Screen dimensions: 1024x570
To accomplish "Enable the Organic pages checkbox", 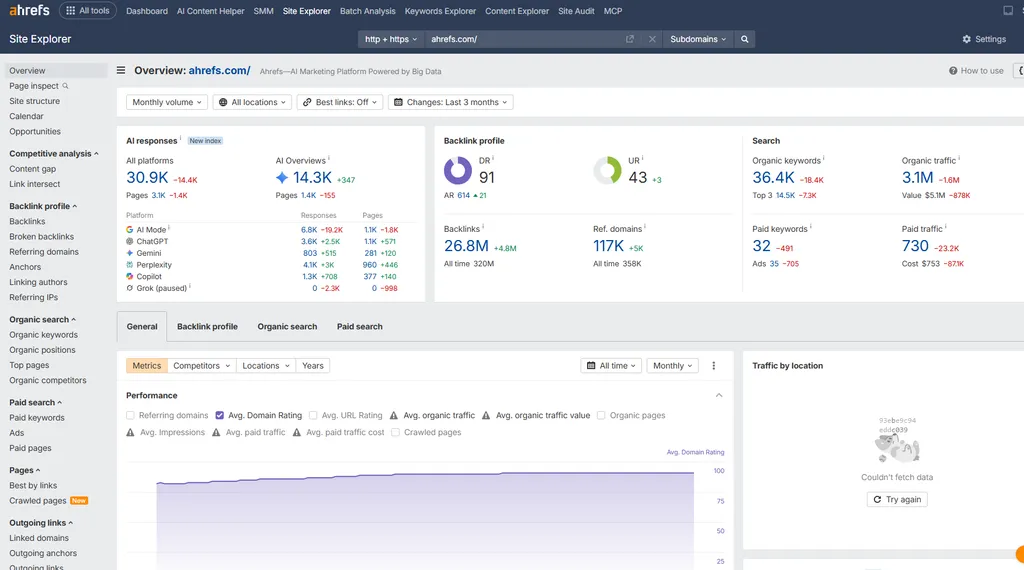I will point(601,415).
